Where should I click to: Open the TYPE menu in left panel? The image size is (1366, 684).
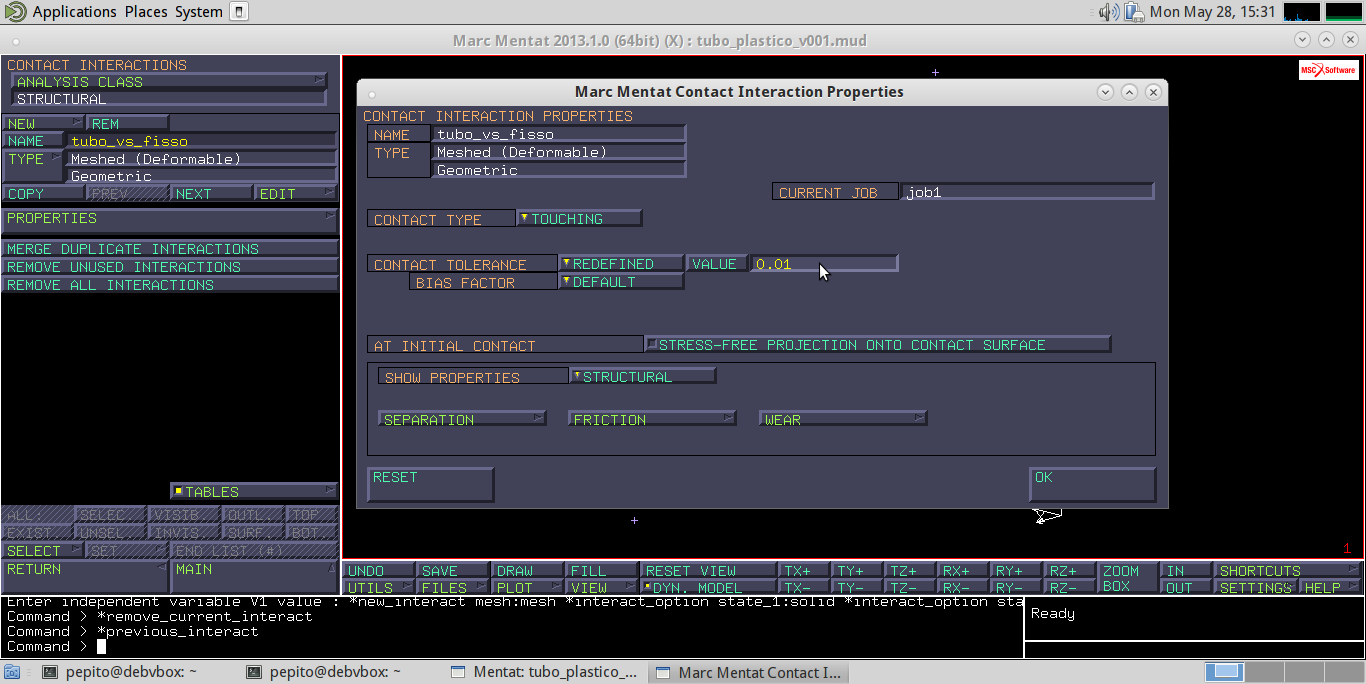pos(33,166)
